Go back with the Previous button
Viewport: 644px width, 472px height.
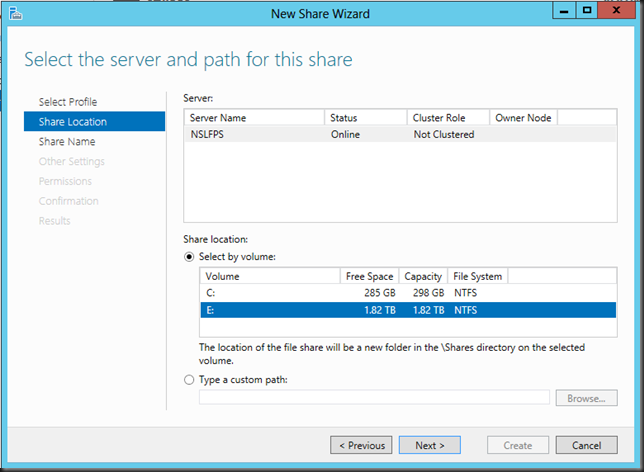[361, 445]
